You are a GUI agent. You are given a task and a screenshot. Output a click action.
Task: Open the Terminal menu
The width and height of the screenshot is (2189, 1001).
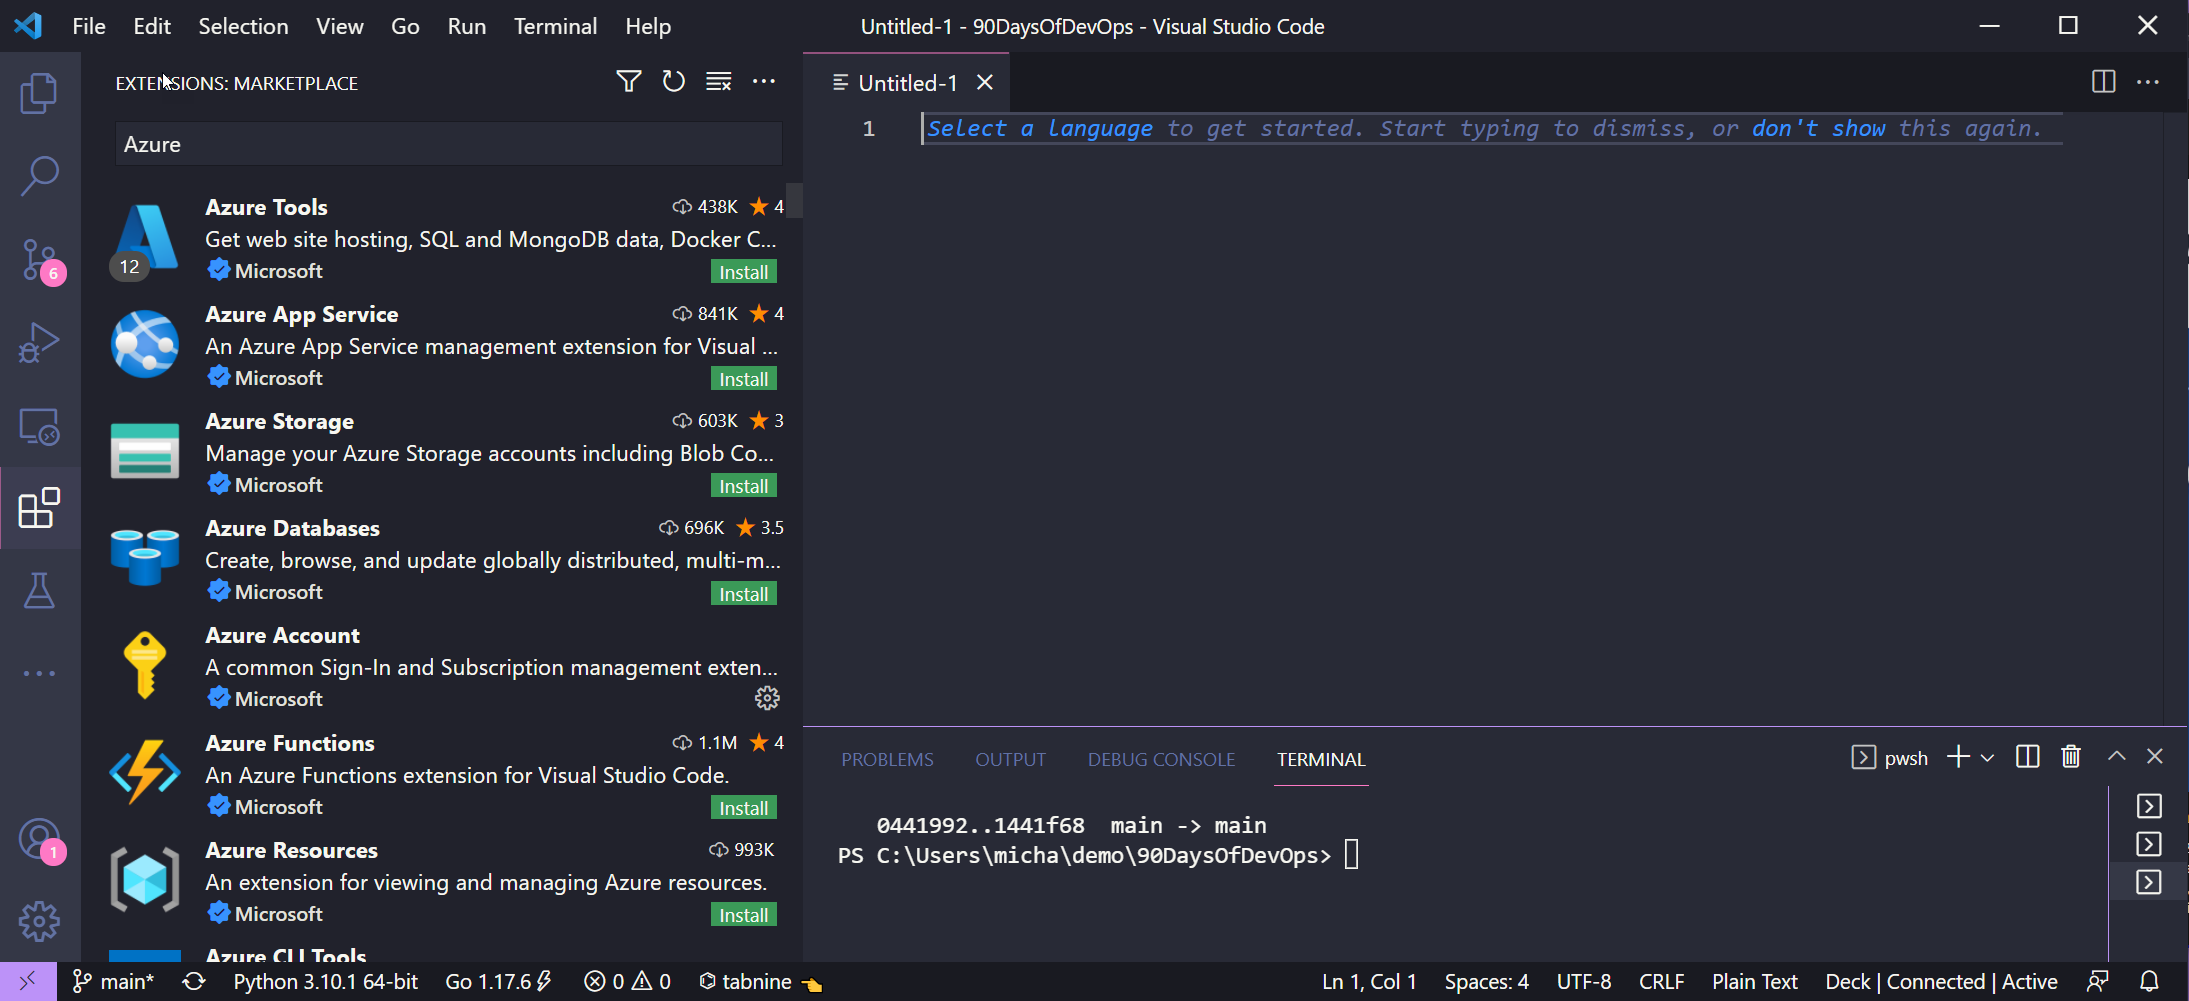(x=555, y=26)
